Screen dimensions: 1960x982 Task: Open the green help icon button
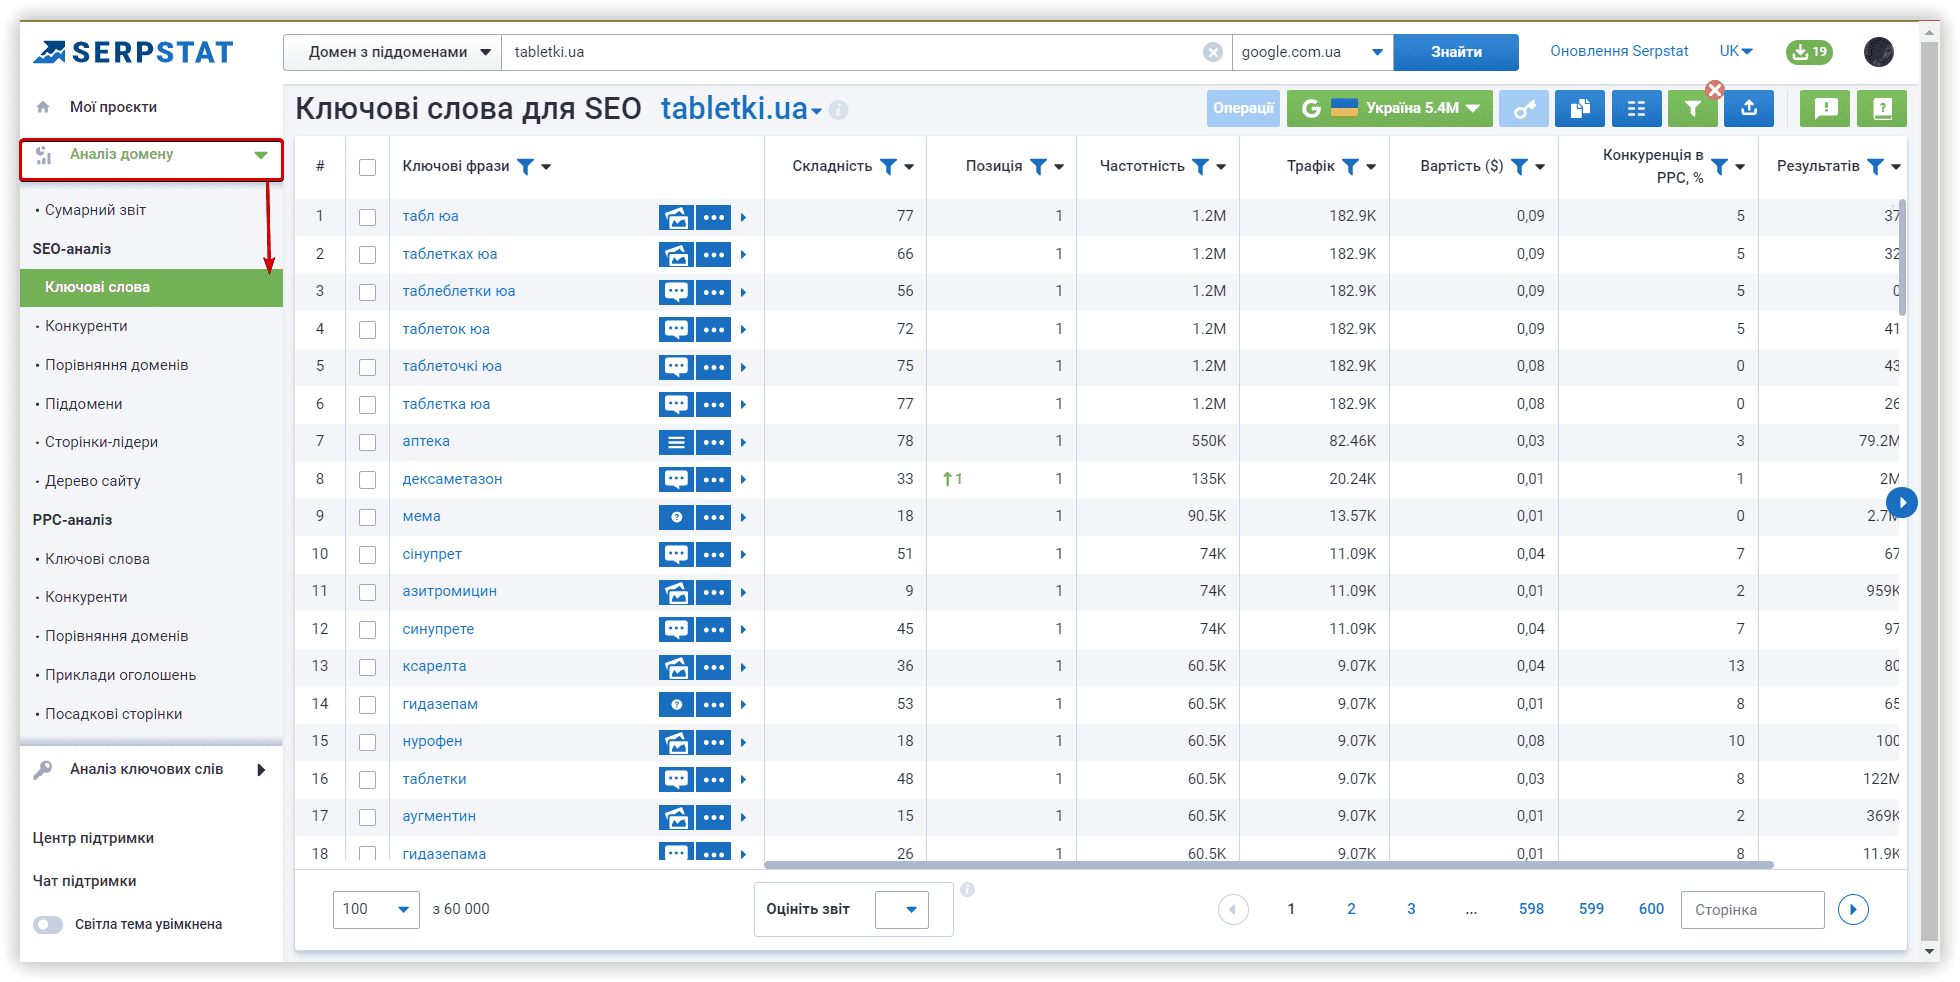pyautogui.click(x=1882, y=108)
